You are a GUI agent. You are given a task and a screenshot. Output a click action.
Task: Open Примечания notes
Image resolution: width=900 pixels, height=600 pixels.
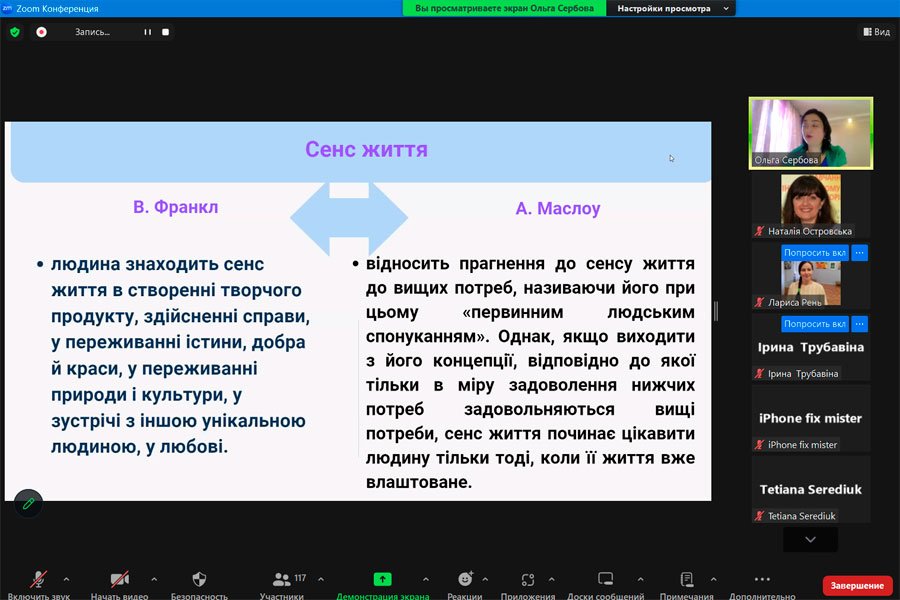[686, 584]
